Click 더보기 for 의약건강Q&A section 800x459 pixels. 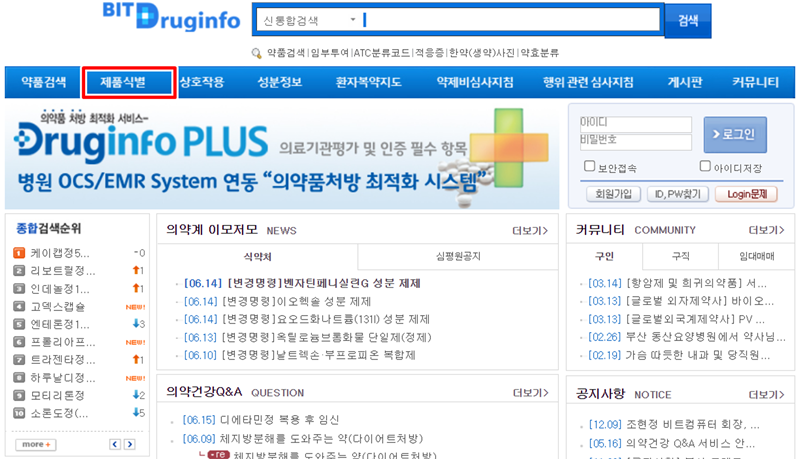click(531, 393)
